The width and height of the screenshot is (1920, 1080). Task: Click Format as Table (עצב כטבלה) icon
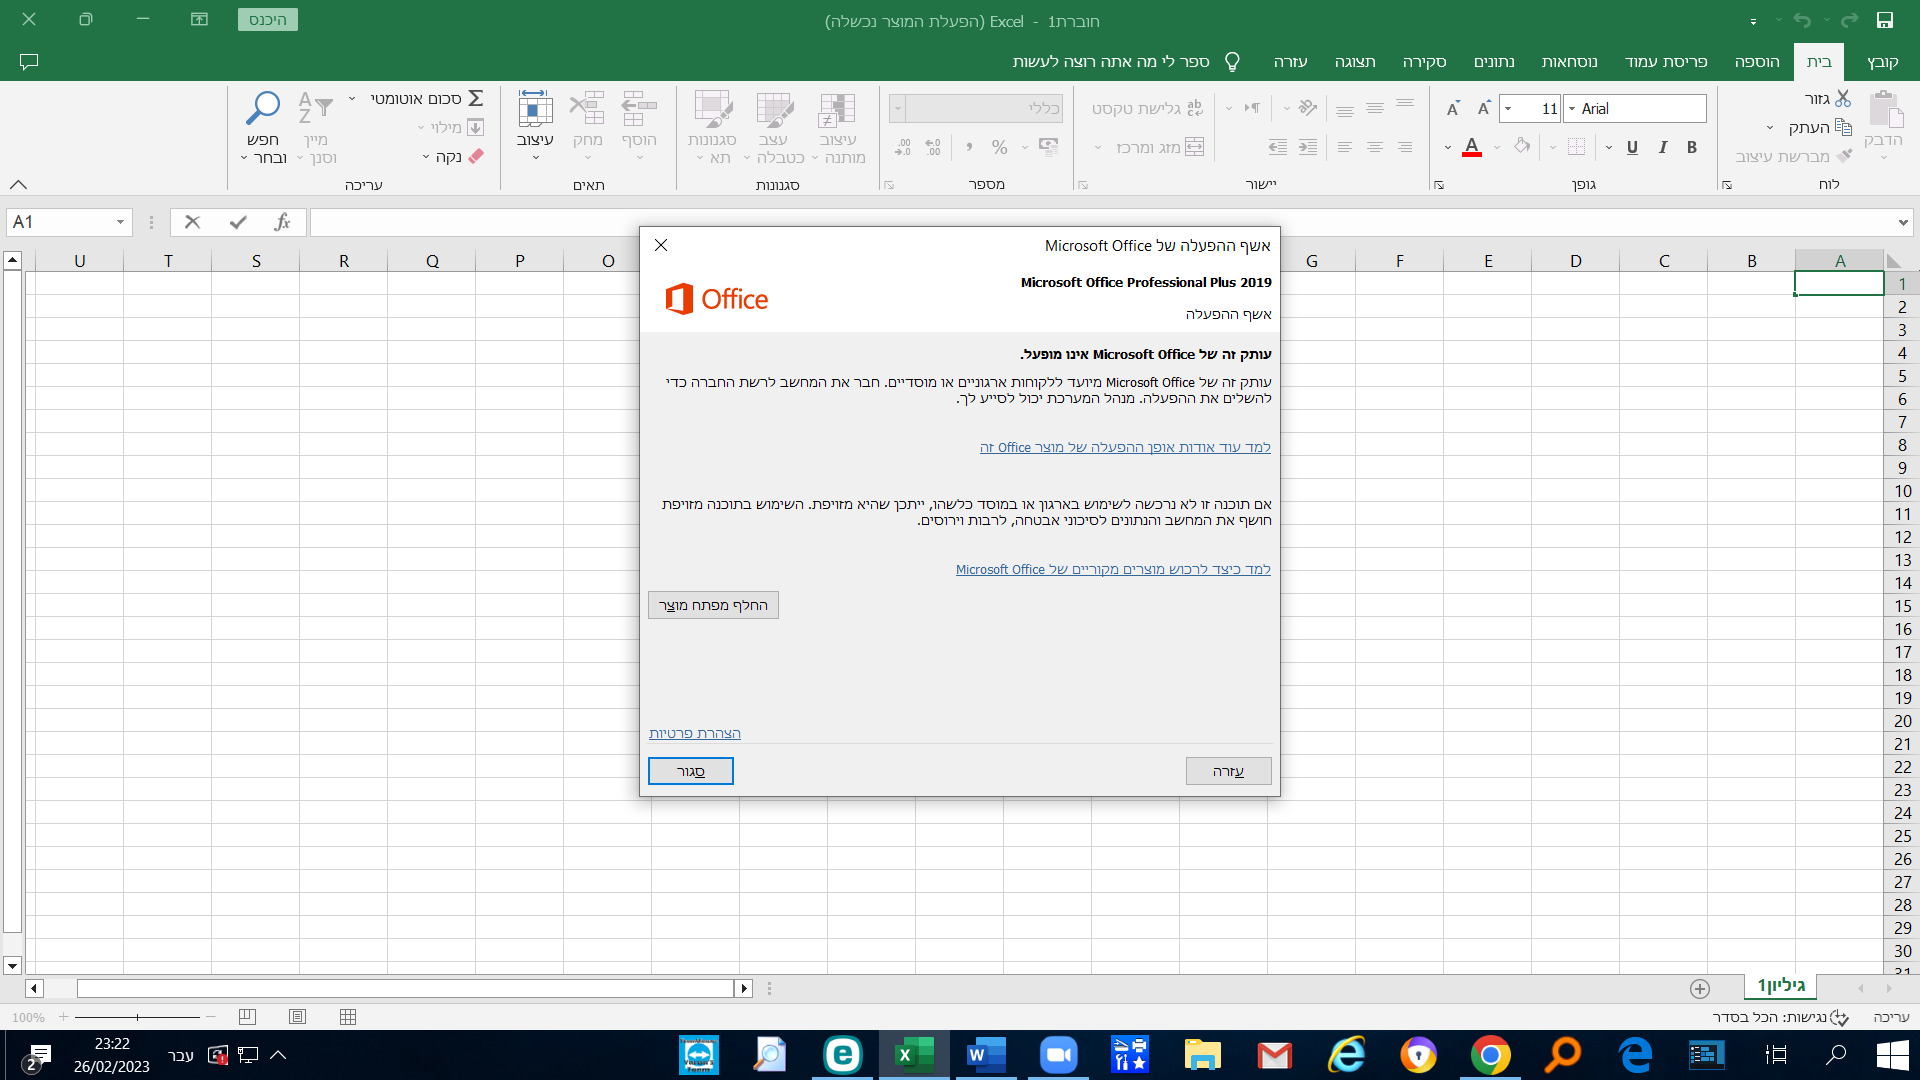[774, 110]
